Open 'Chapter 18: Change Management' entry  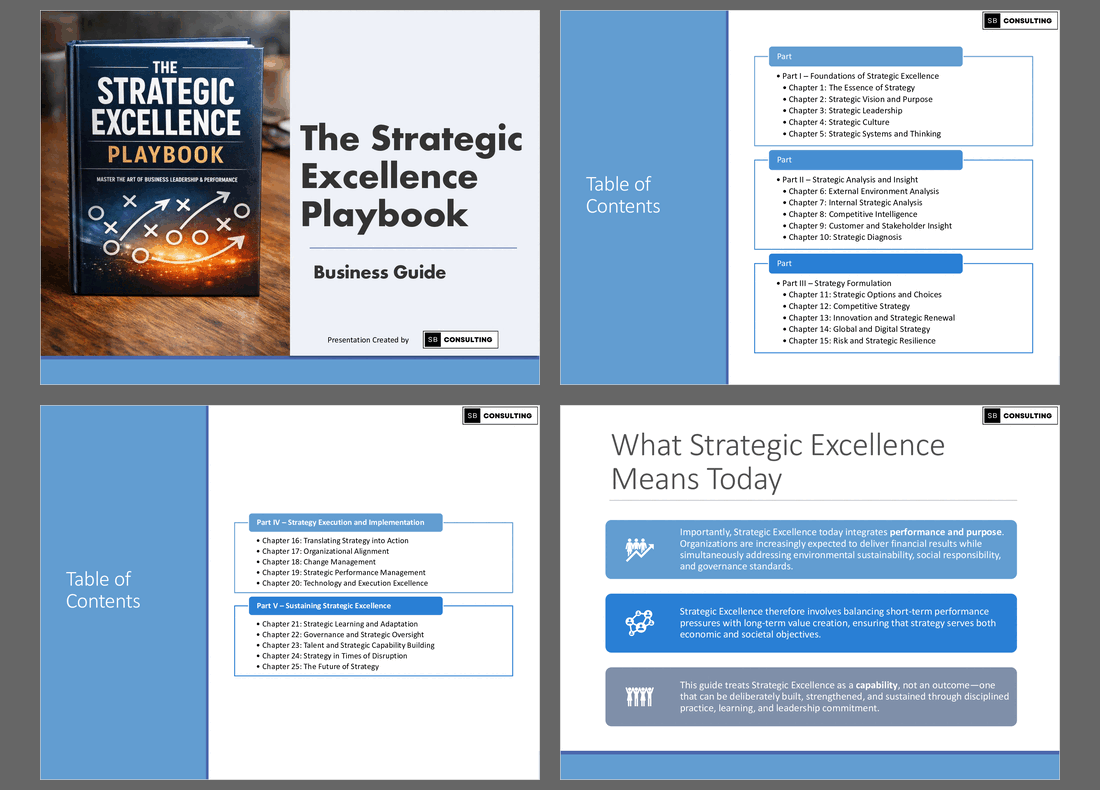[319, 562]
